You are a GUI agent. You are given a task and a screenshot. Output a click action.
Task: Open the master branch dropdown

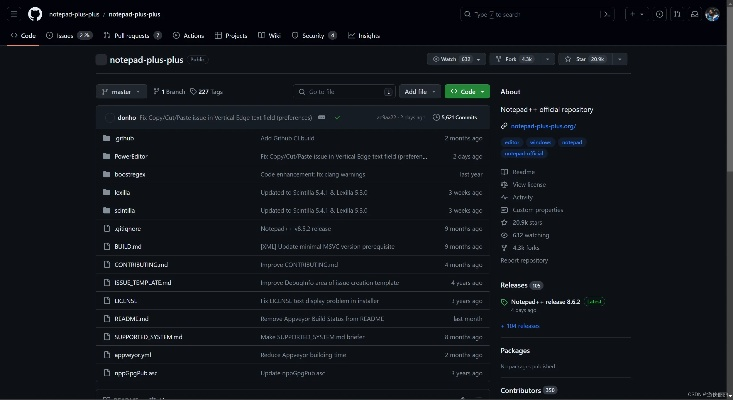pyautogui.click(x=121, y=91)
